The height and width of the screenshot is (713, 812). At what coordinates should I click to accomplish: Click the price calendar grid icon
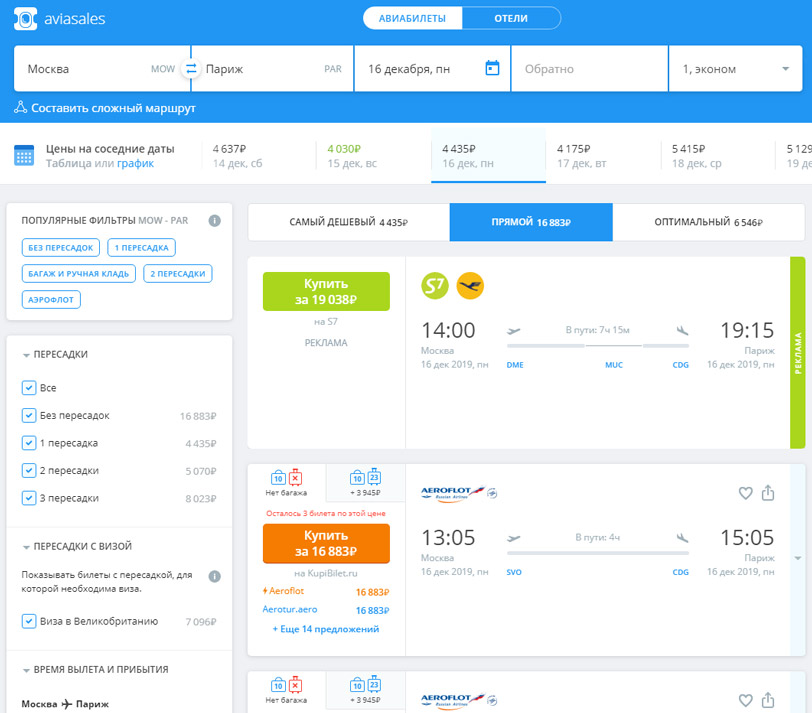pyautogui.click(x=25, y=155)
